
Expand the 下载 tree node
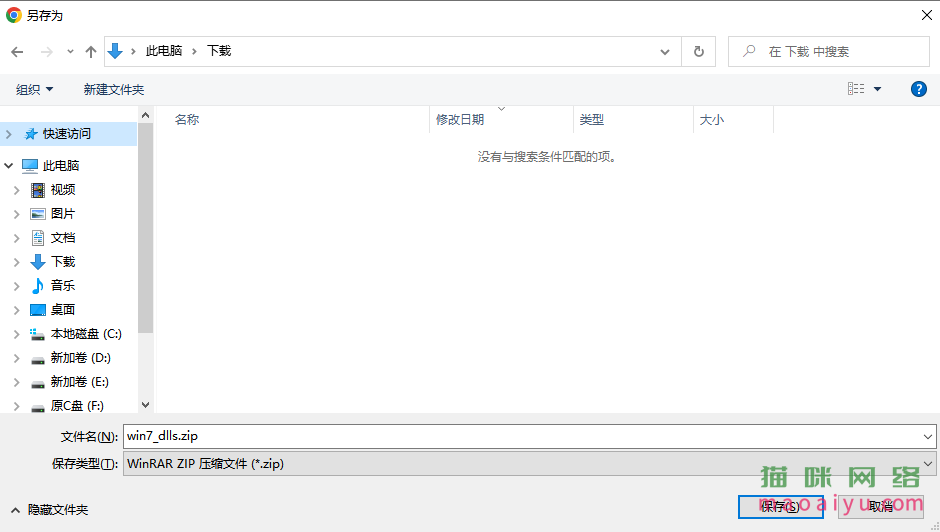pos(17,262)
